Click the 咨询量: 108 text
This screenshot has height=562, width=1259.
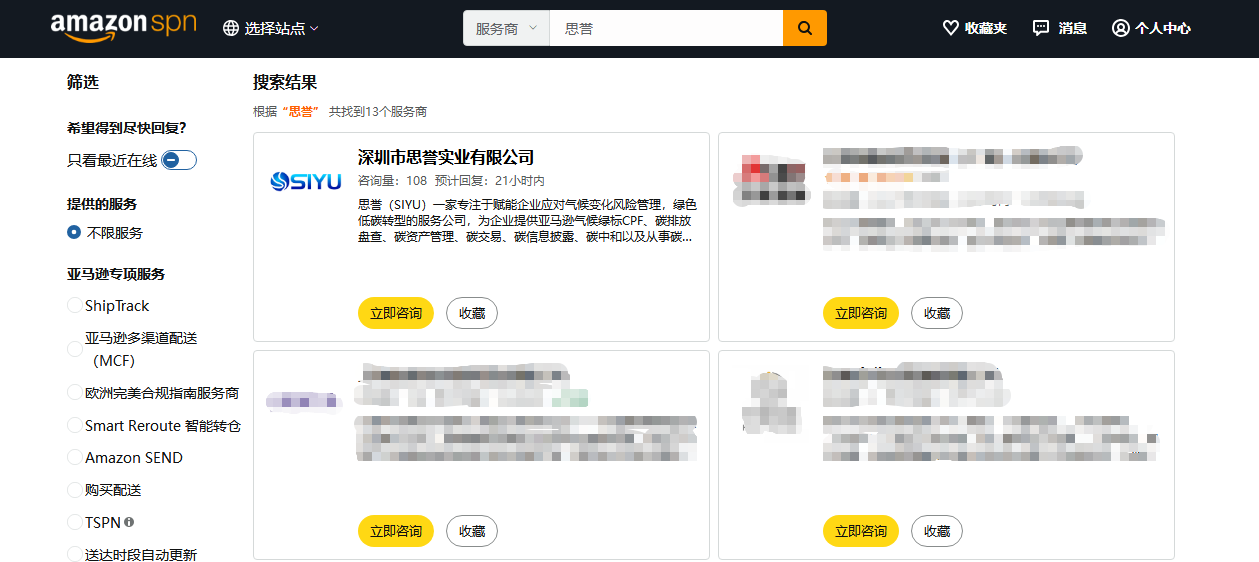point(392,181)
